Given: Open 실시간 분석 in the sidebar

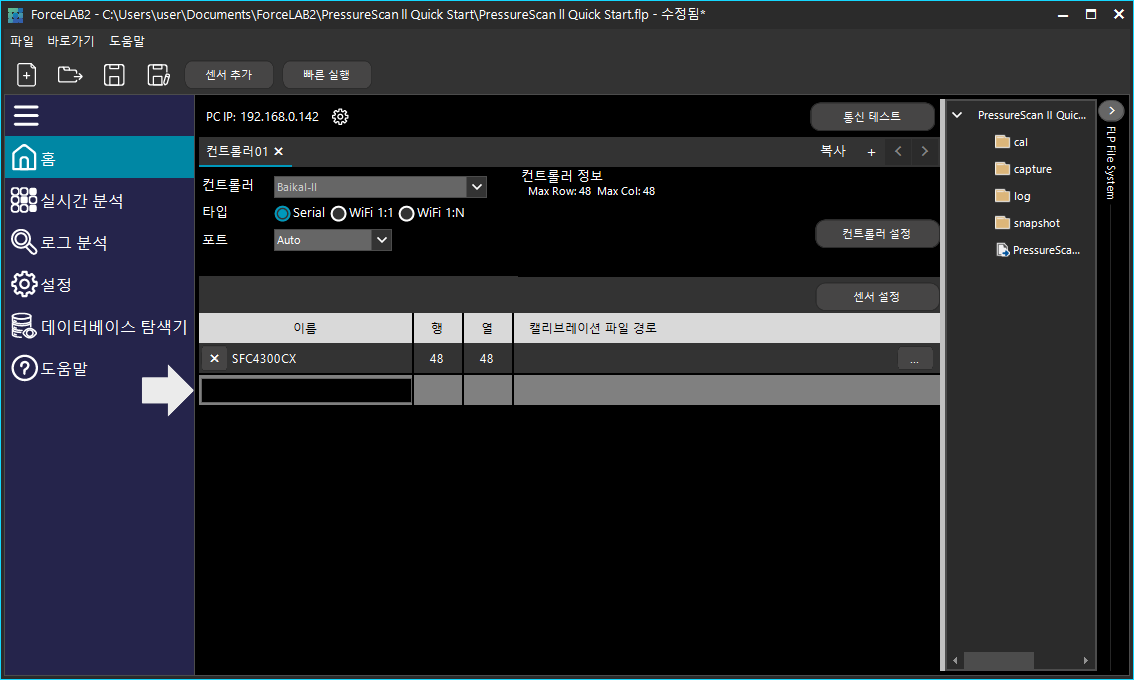Looking at the screenshot, I should [100, 200].
